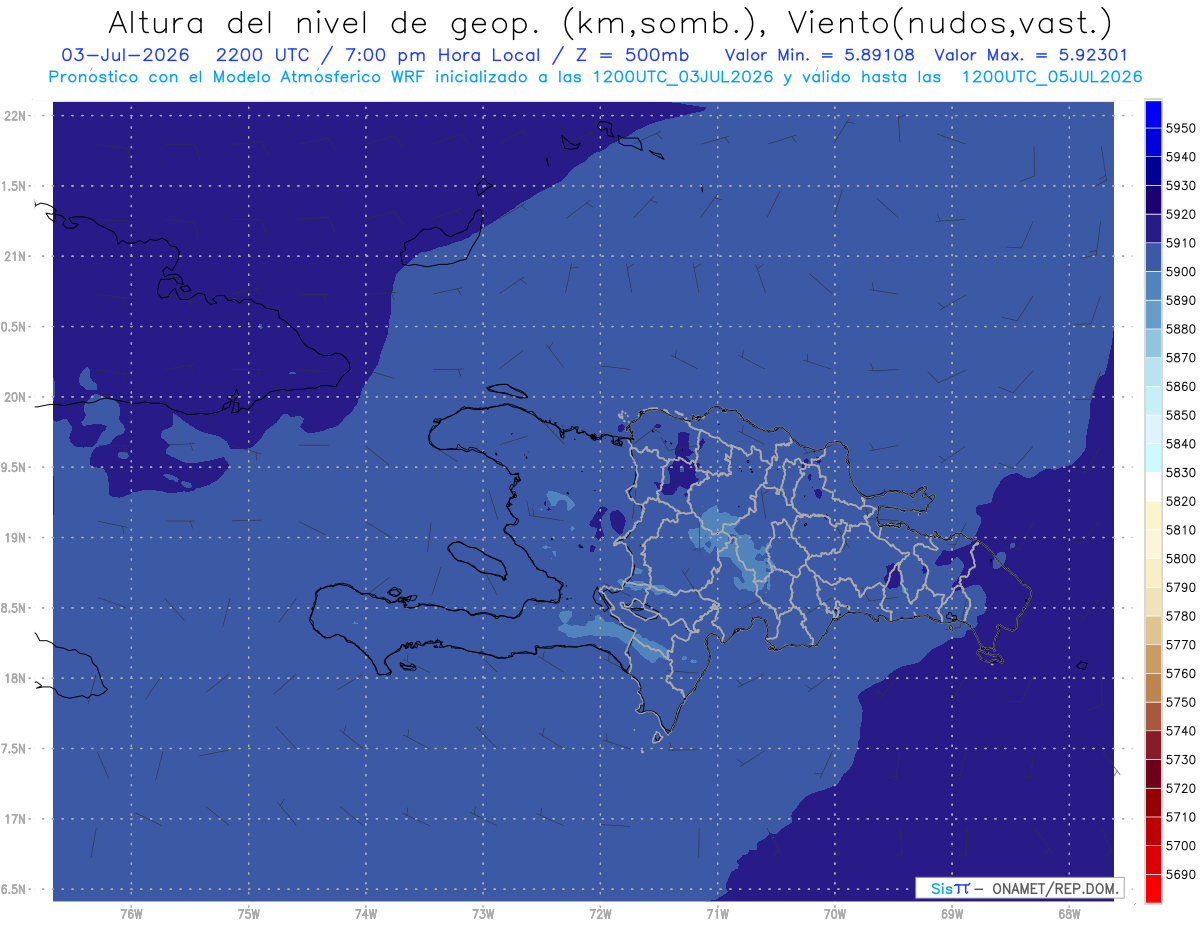Click the '5880' color bar label
This screenshot has width=1200, height=927.
[x=1181, y=329]
